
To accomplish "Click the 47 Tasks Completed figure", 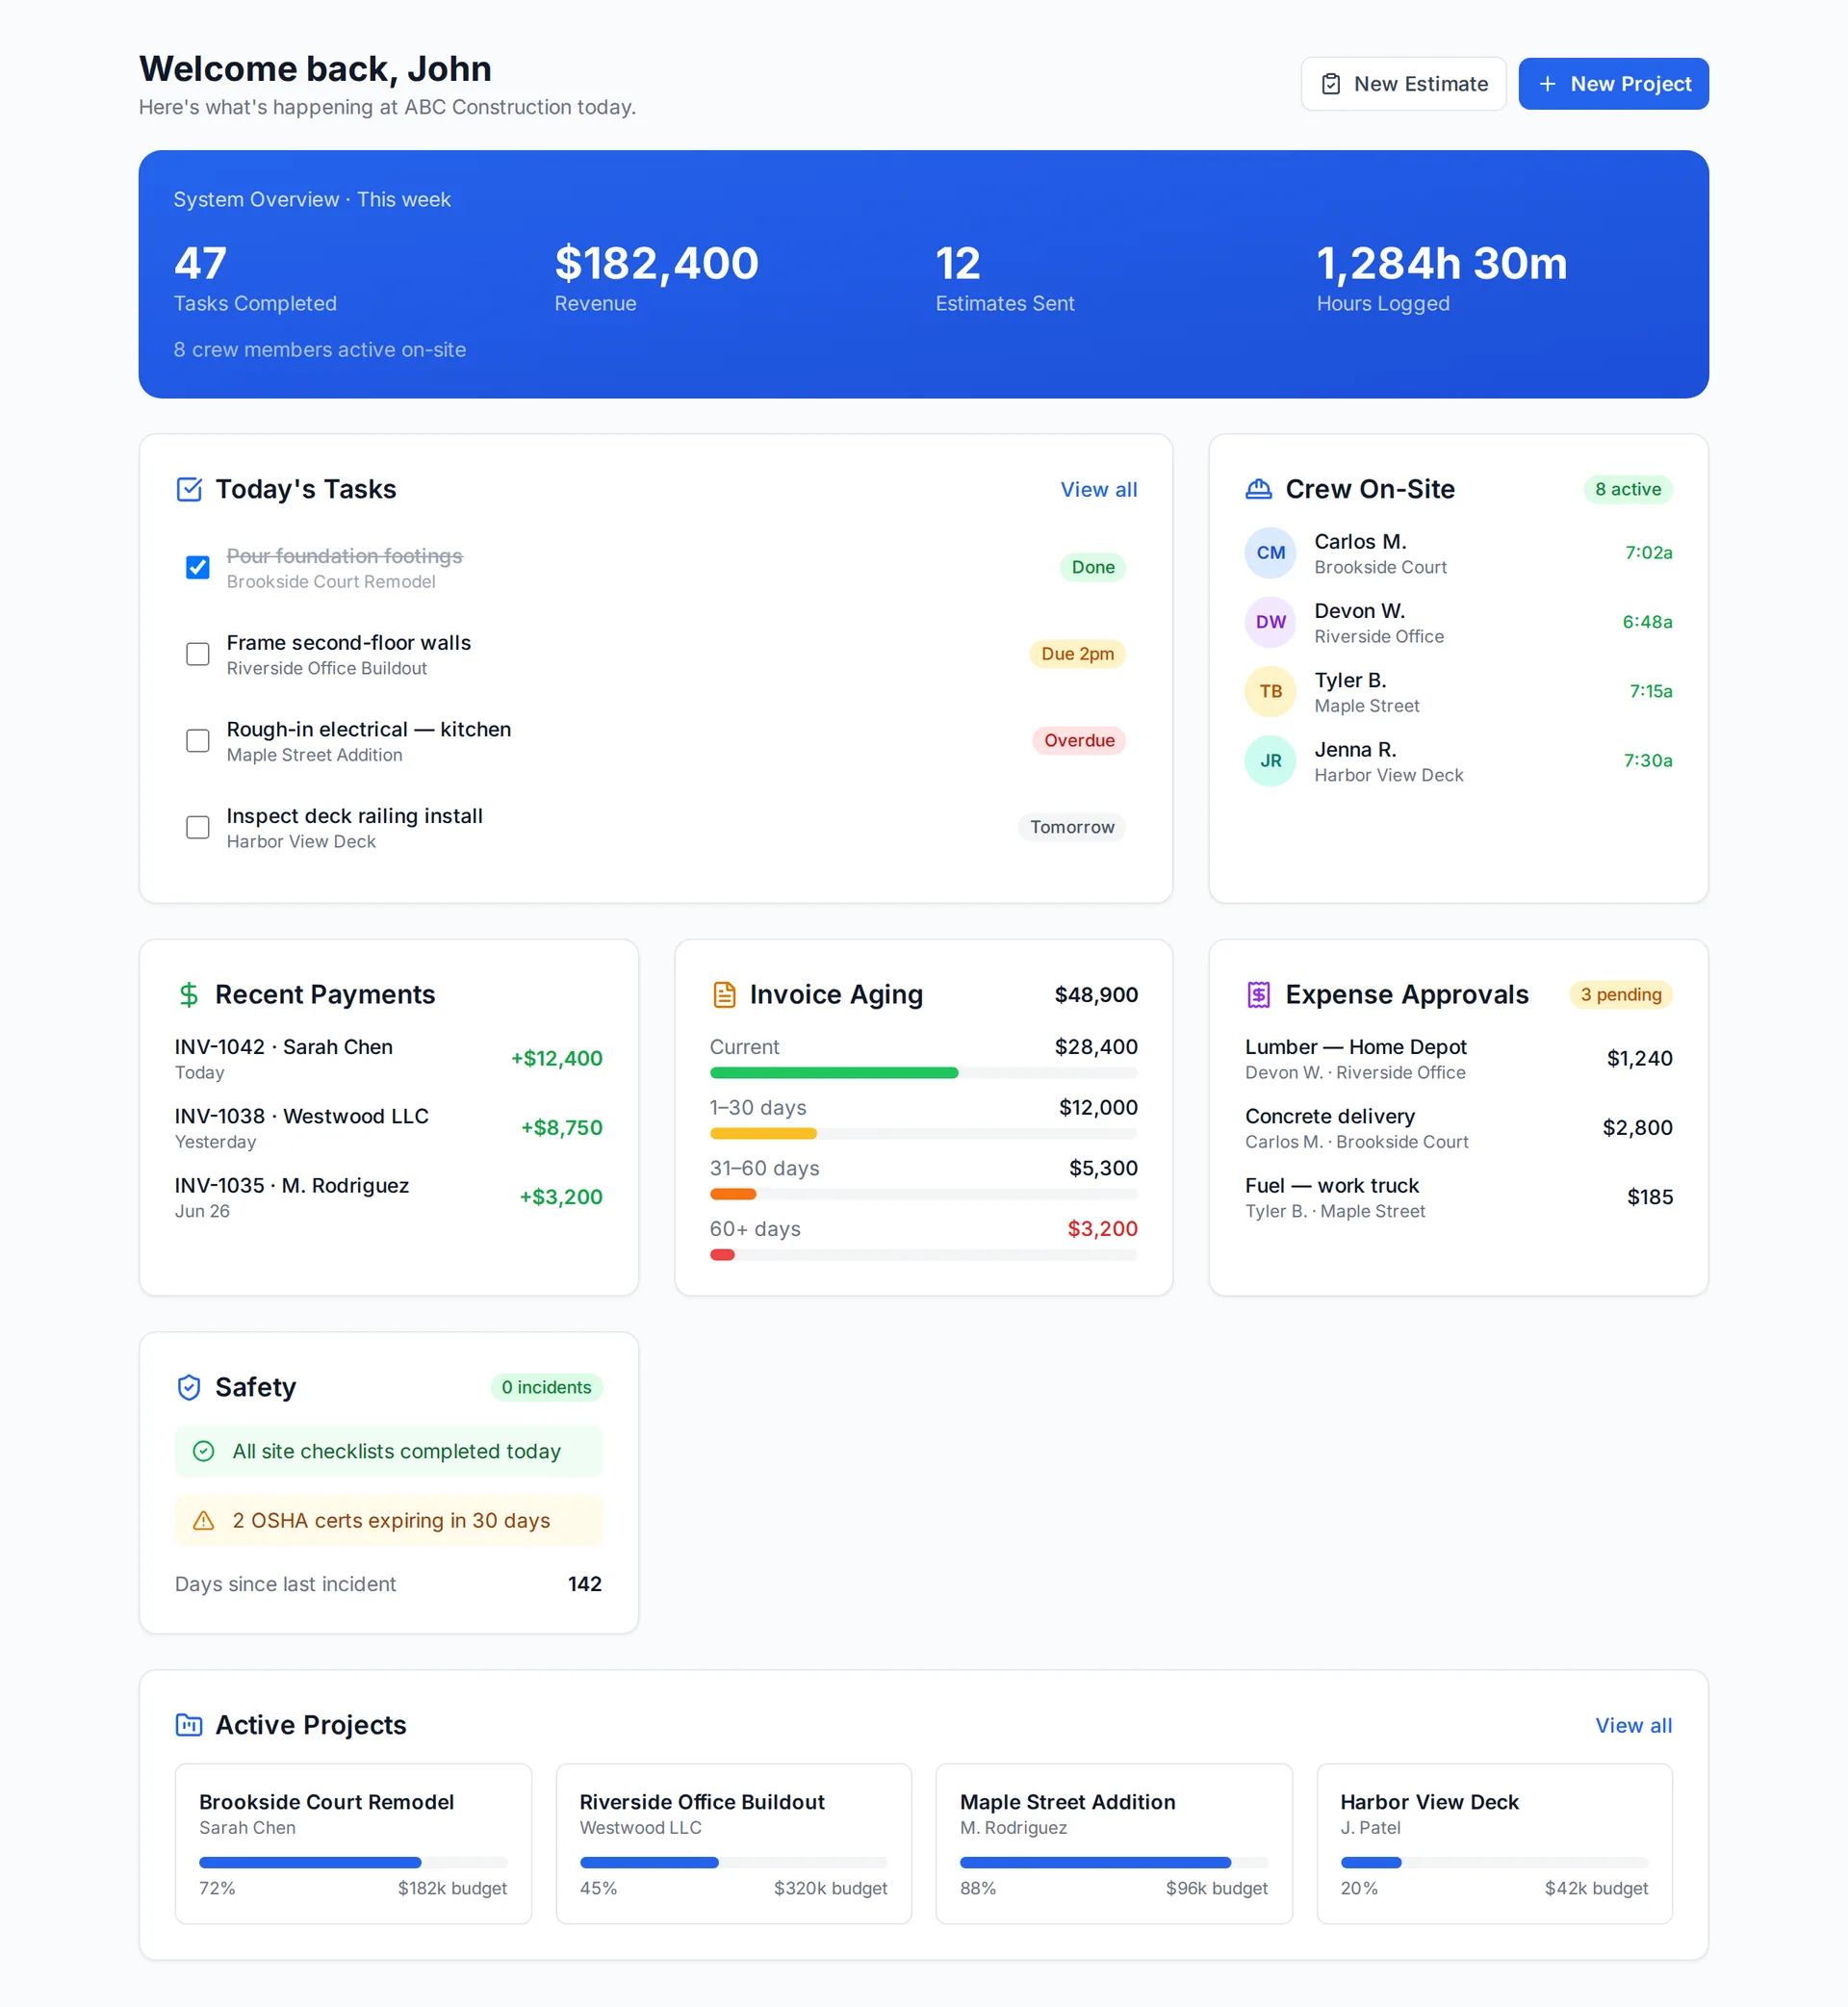I will pos(200,263).
